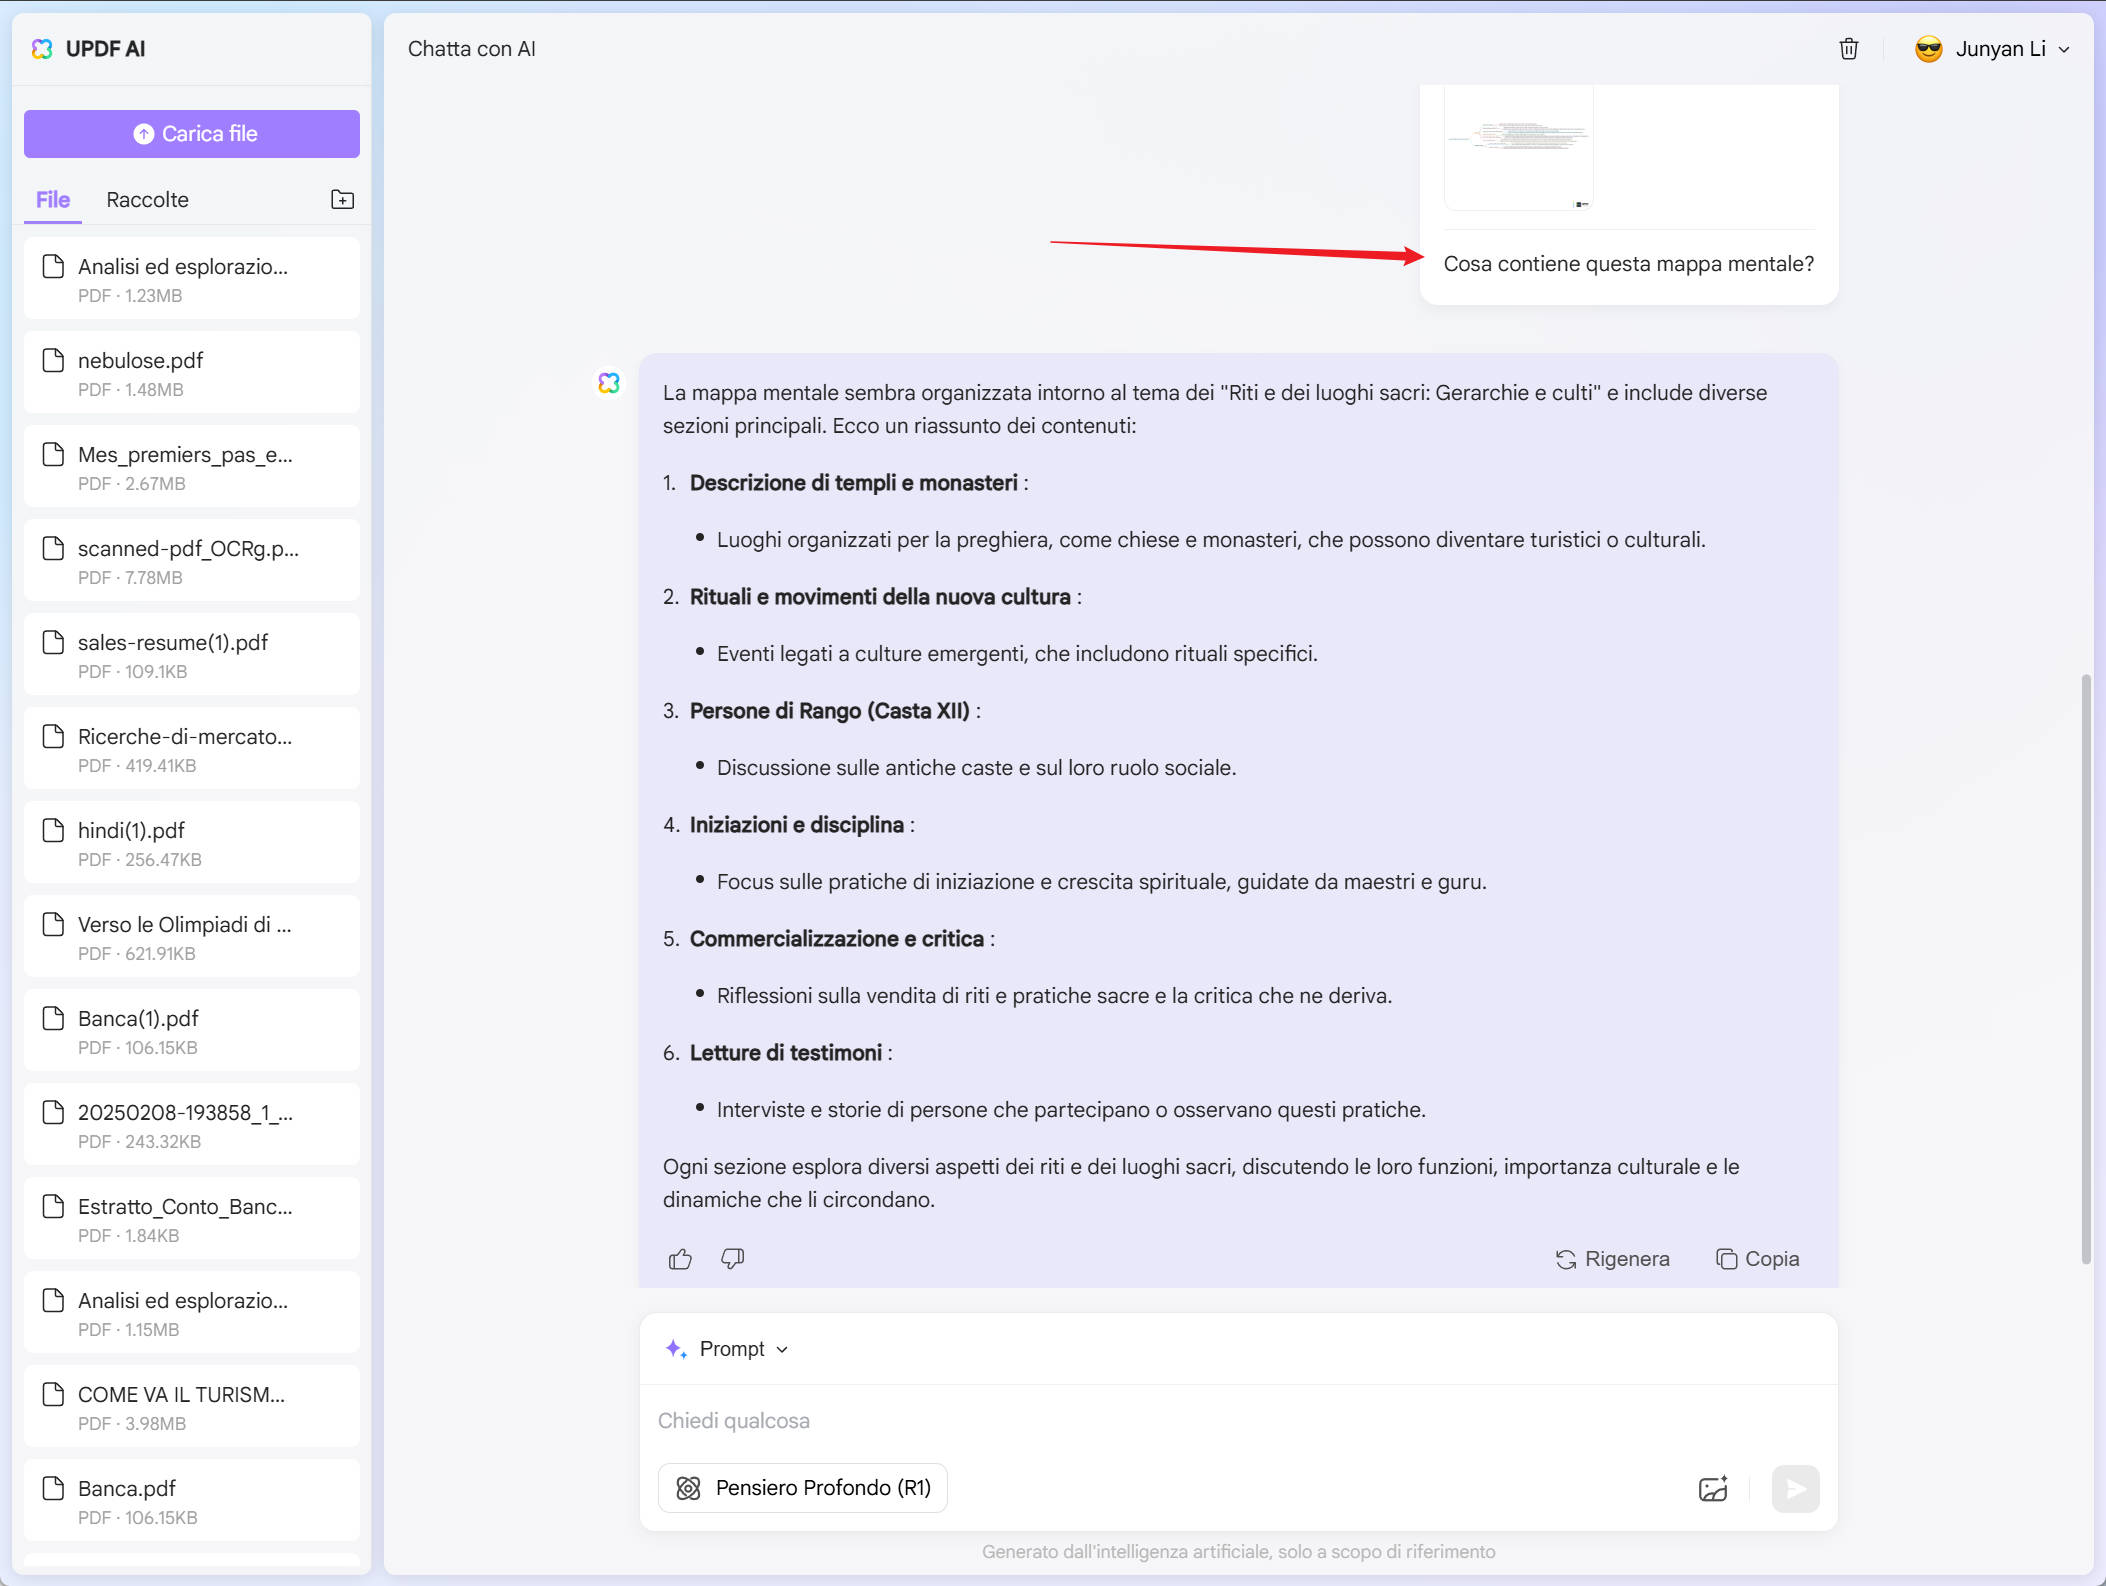Give thumbs up to AI response
The width and height of the screenshot is (2106, 1586).
point(680,1259)
